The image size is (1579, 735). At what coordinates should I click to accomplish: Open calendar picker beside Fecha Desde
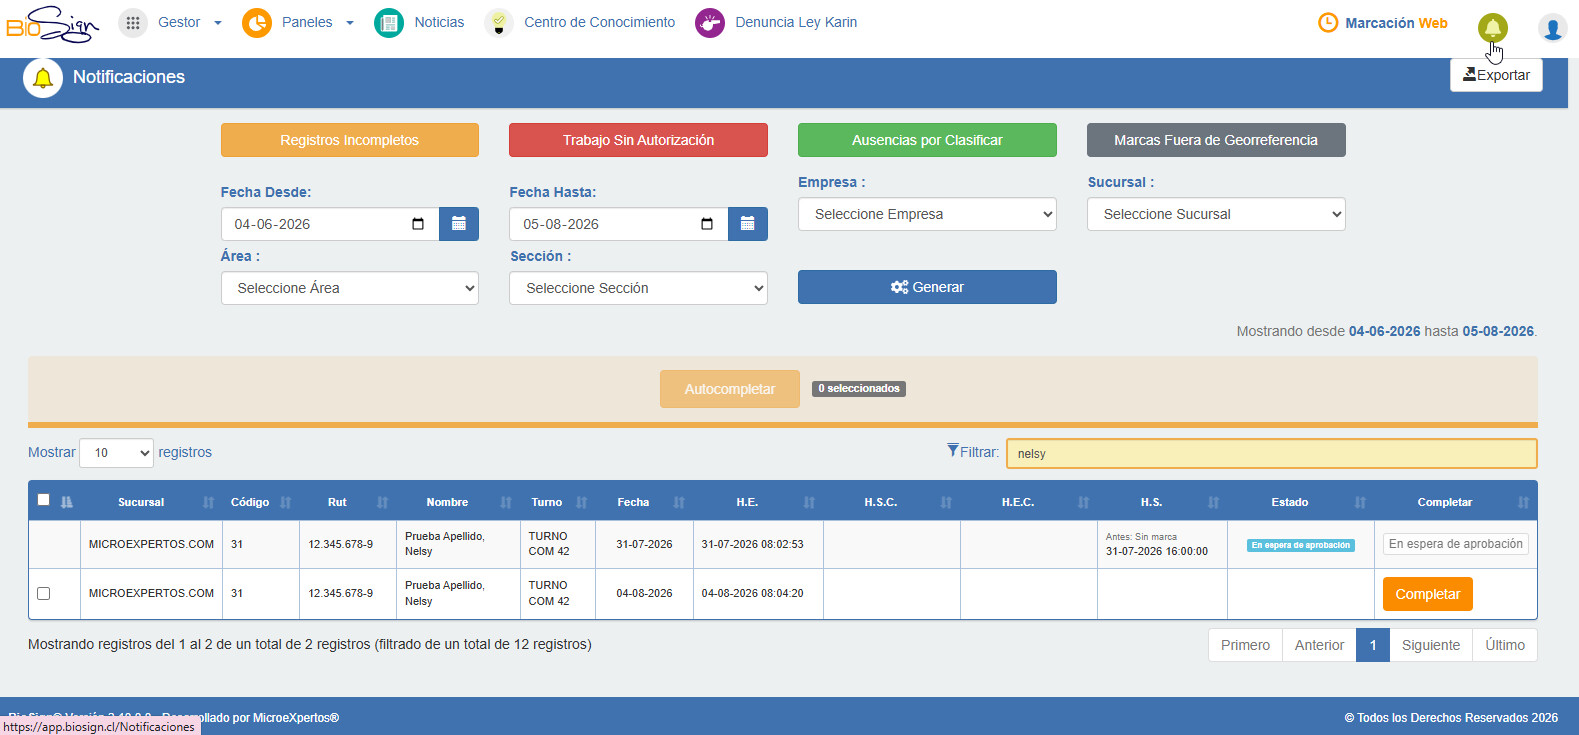tap(459, 224)
